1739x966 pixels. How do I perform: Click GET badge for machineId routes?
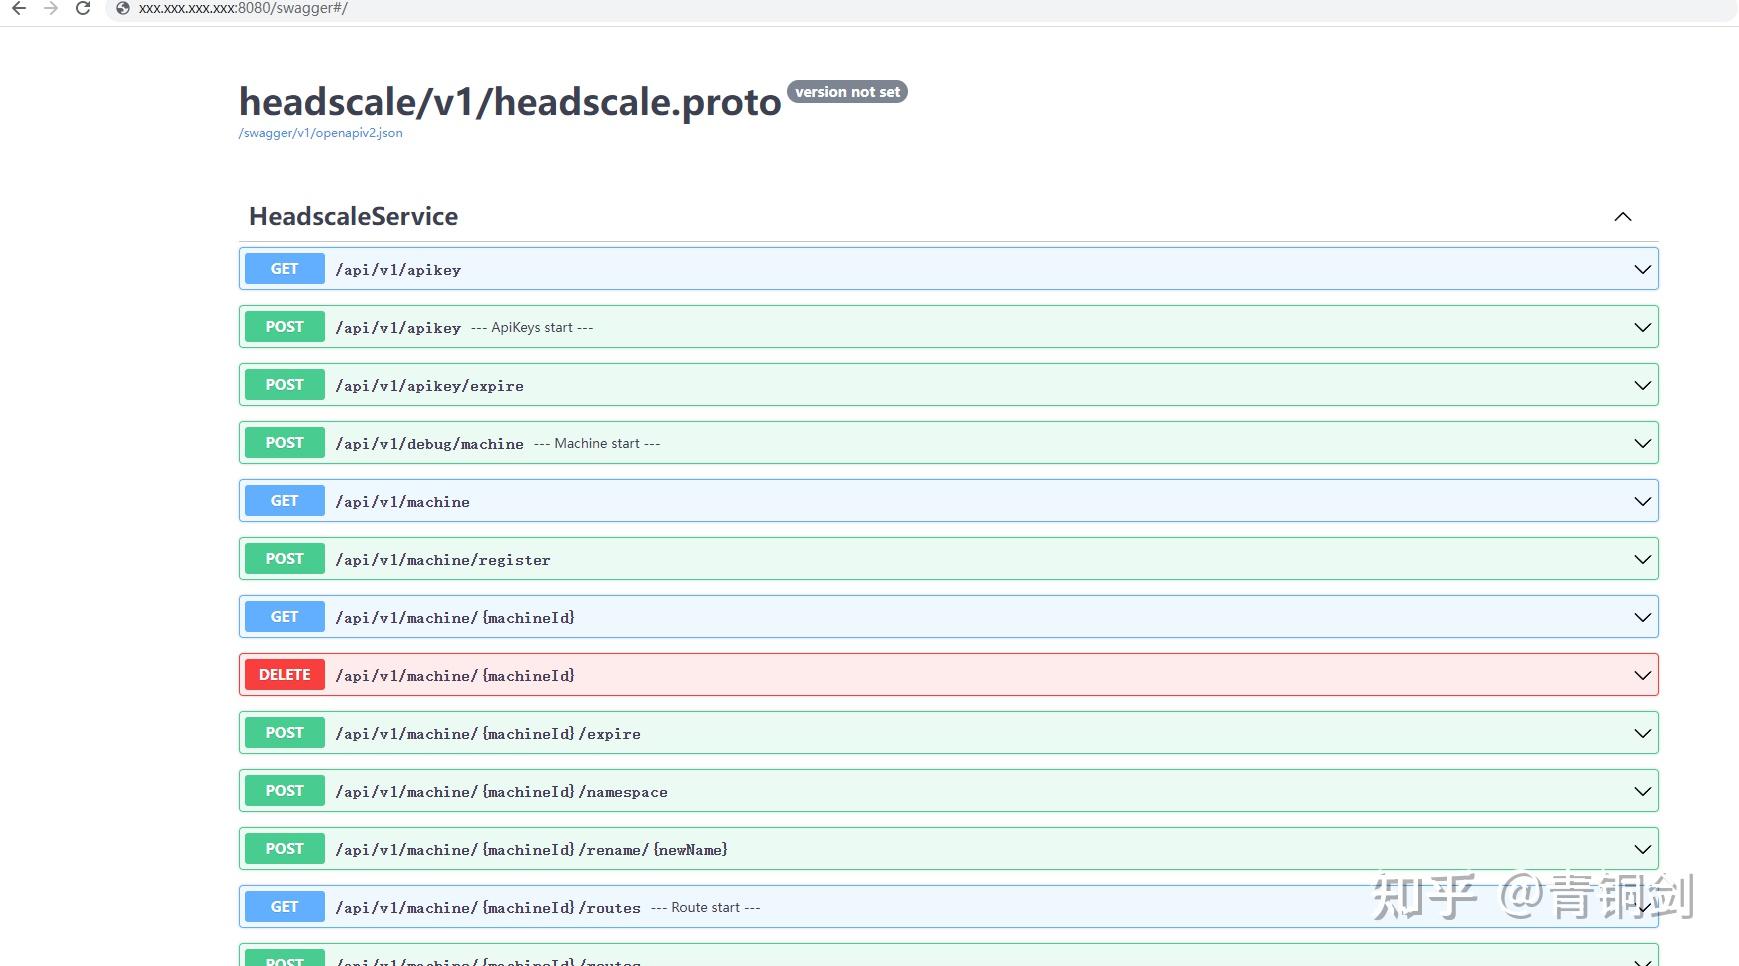284,907
